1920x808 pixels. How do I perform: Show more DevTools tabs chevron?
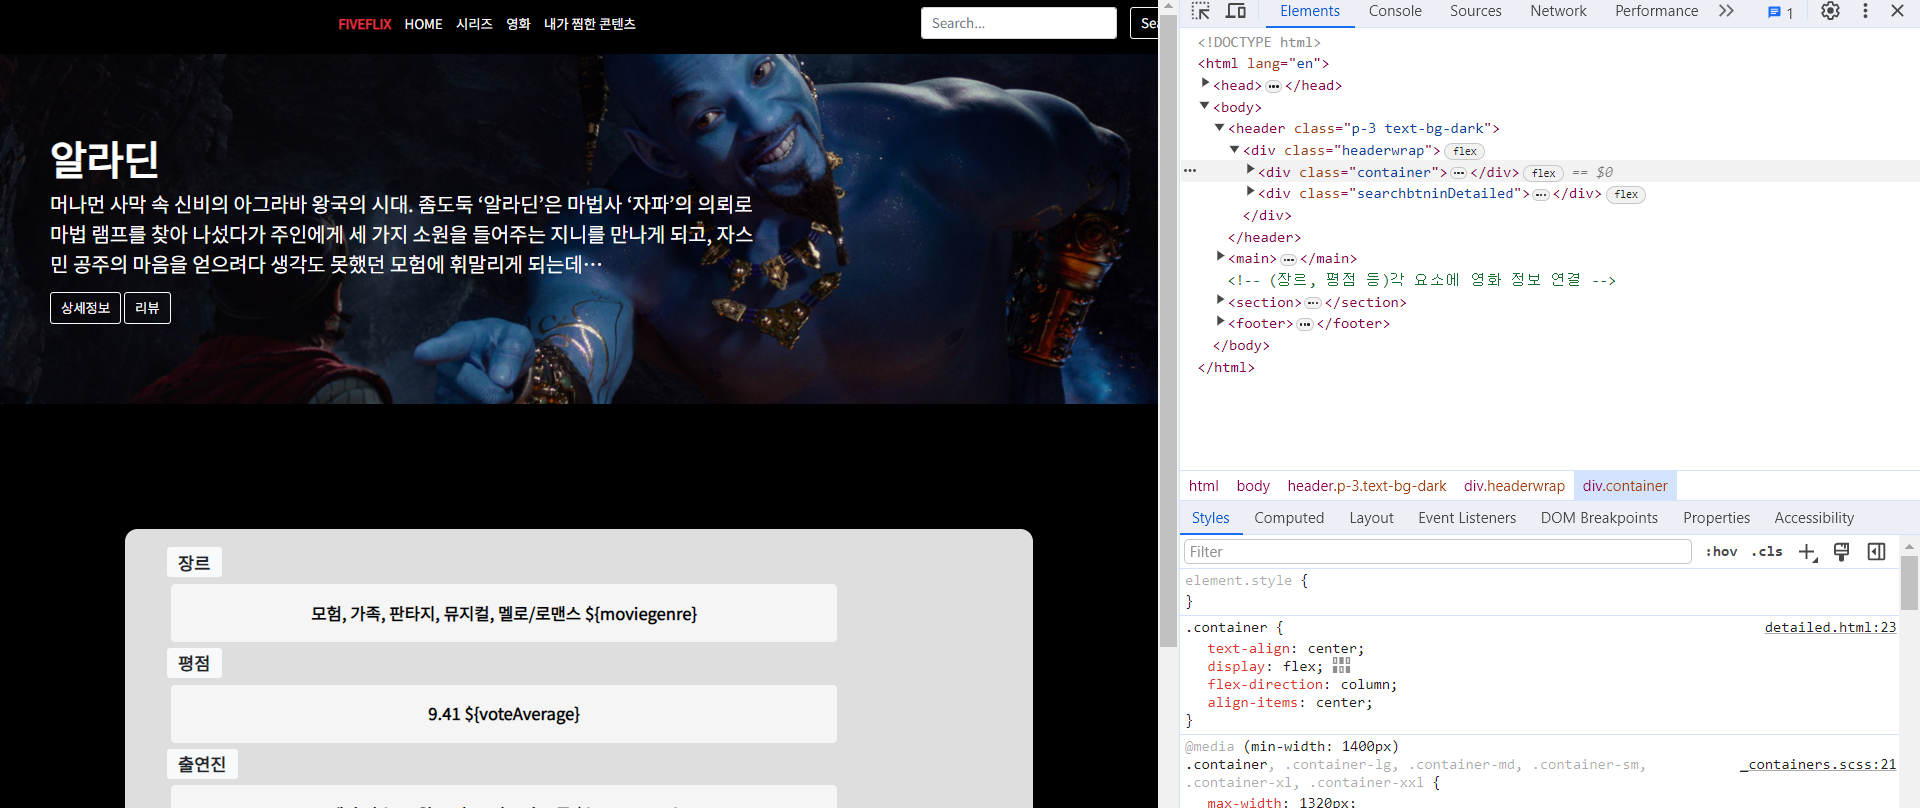(x=1726, y=11)
